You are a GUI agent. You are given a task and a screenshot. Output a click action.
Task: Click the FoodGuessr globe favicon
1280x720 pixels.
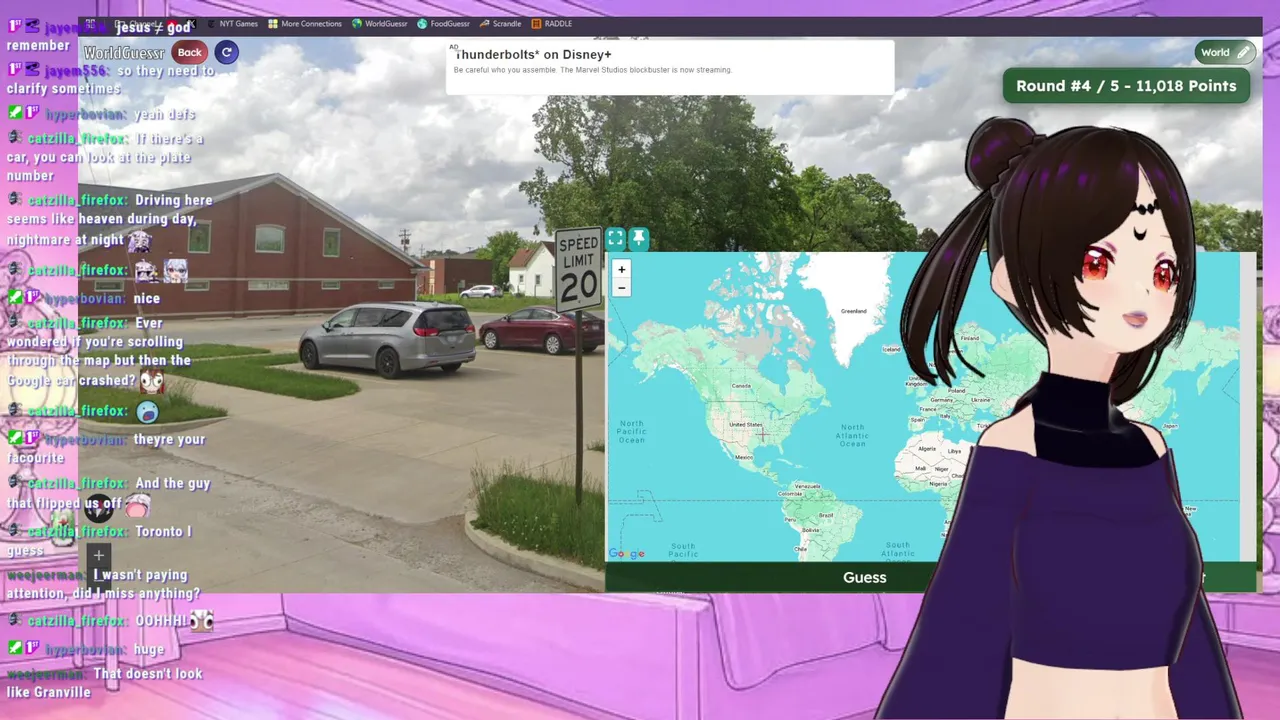tap(422, 24)
